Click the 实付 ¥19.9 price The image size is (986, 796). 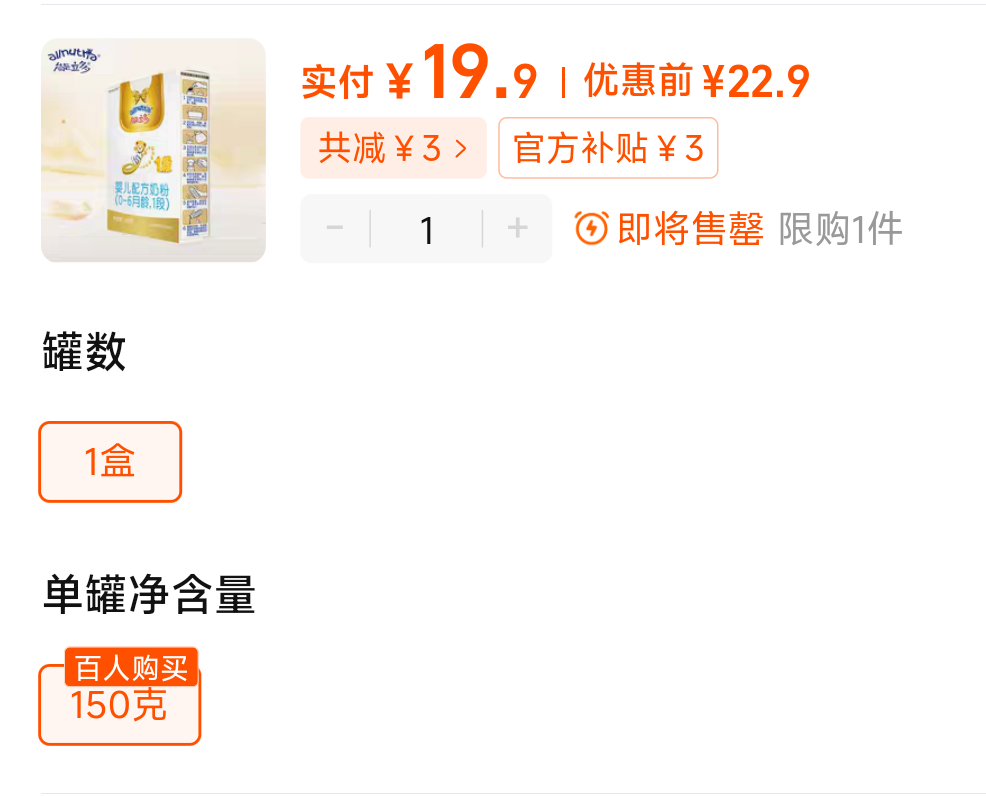point(419,73)
